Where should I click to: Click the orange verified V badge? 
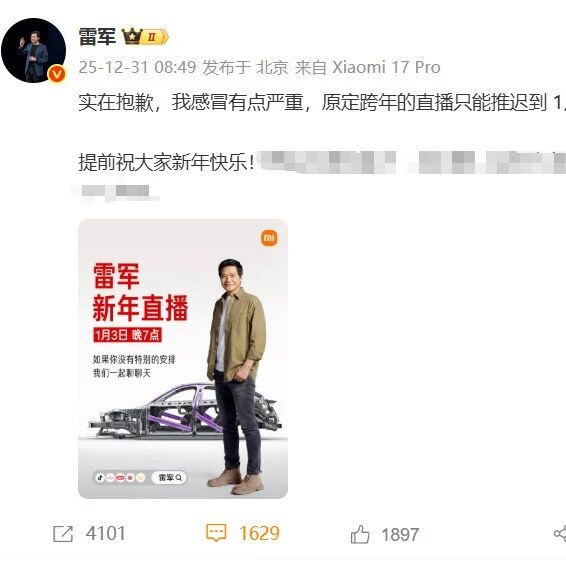pyautogui.click(x=57, y=74)
